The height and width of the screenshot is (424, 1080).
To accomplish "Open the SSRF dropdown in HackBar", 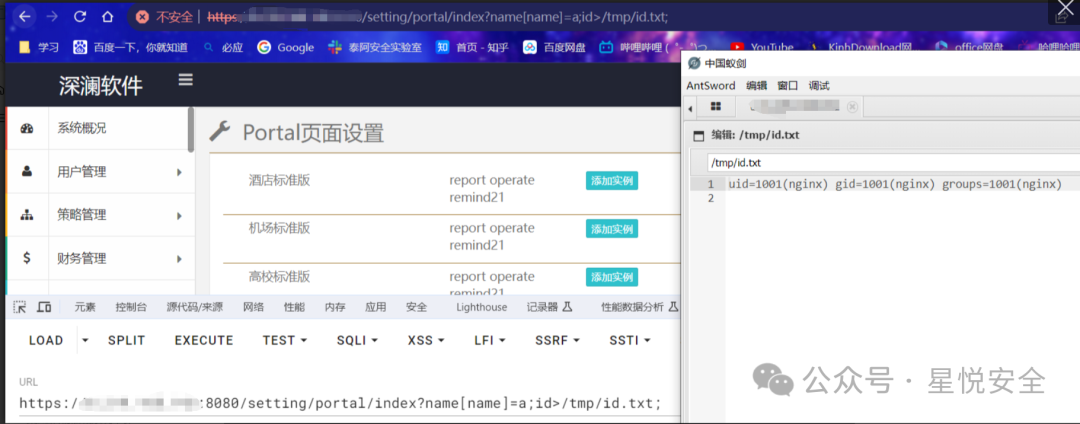I will click(x=558, y=340).
